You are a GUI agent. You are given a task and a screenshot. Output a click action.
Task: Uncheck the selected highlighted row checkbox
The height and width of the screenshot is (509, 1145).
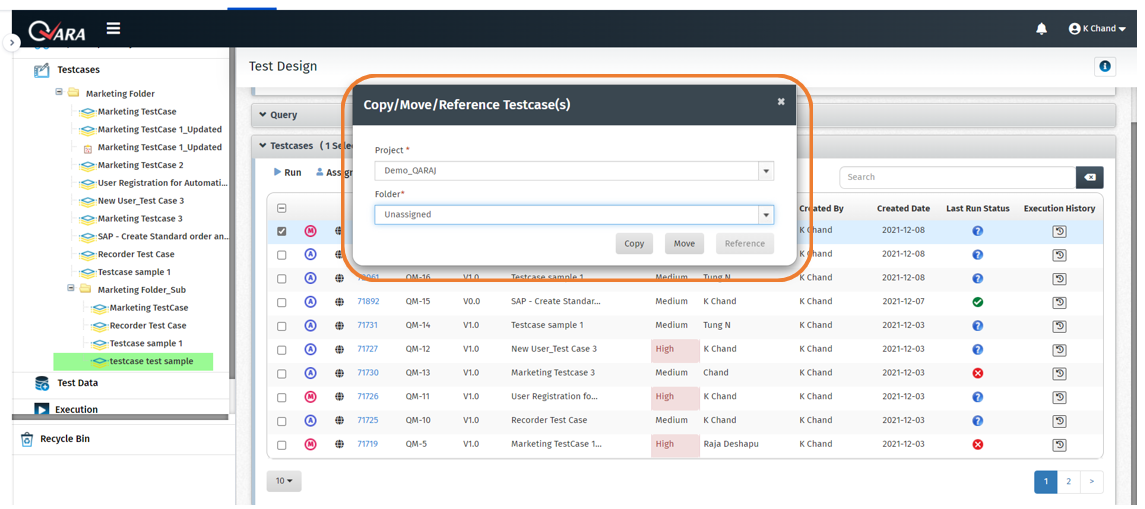281,231
